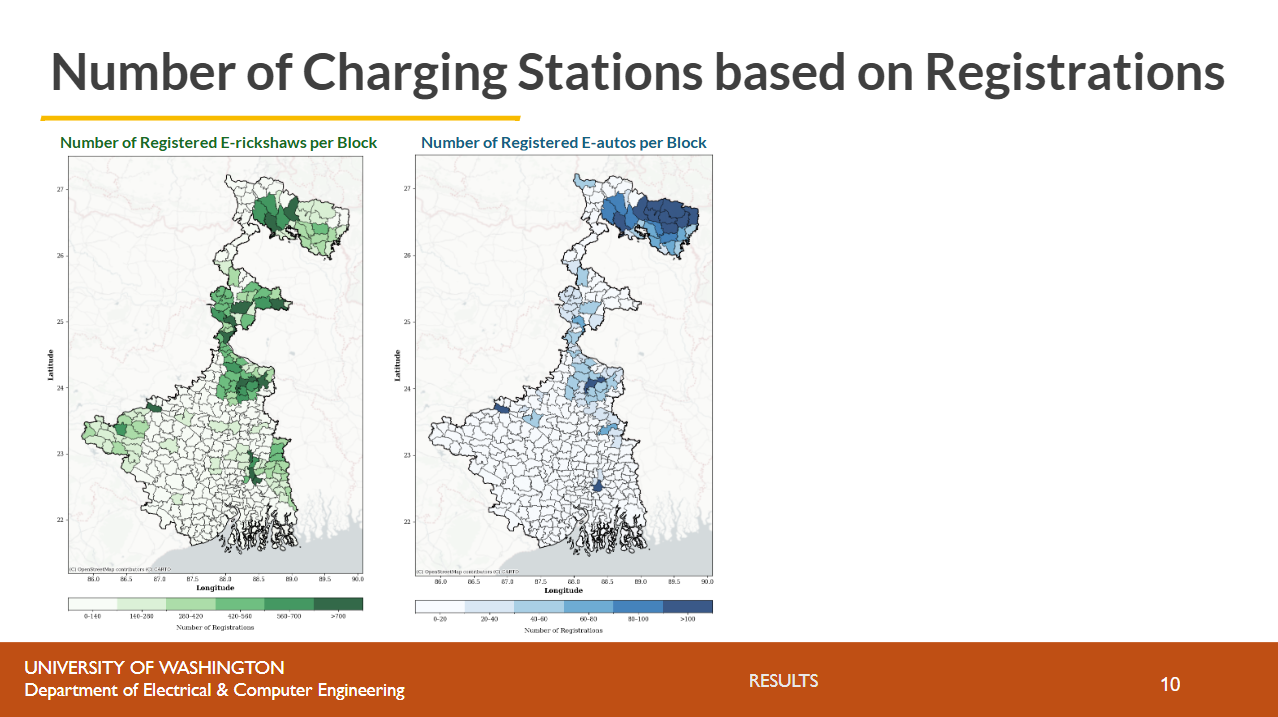Pick the 80-100 blue legend swatch
The height and width of the screenshot is (717, 1278).
coord(638,606)
